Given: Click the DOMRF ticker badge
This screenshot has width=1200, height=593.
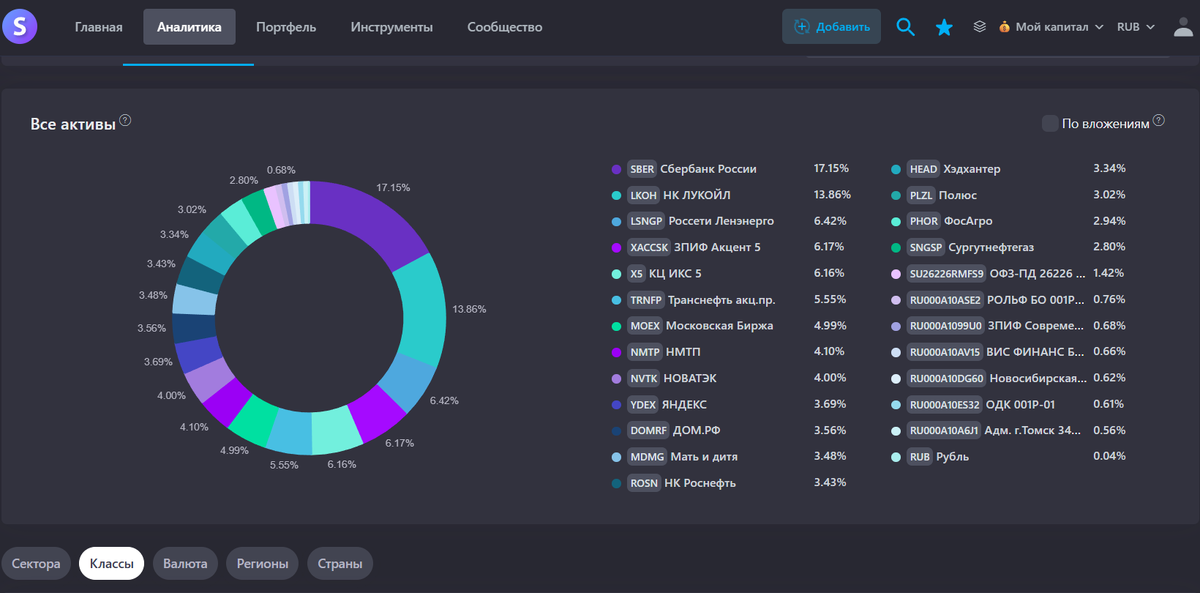Looking at the screenshot, I should coord(647,430).
